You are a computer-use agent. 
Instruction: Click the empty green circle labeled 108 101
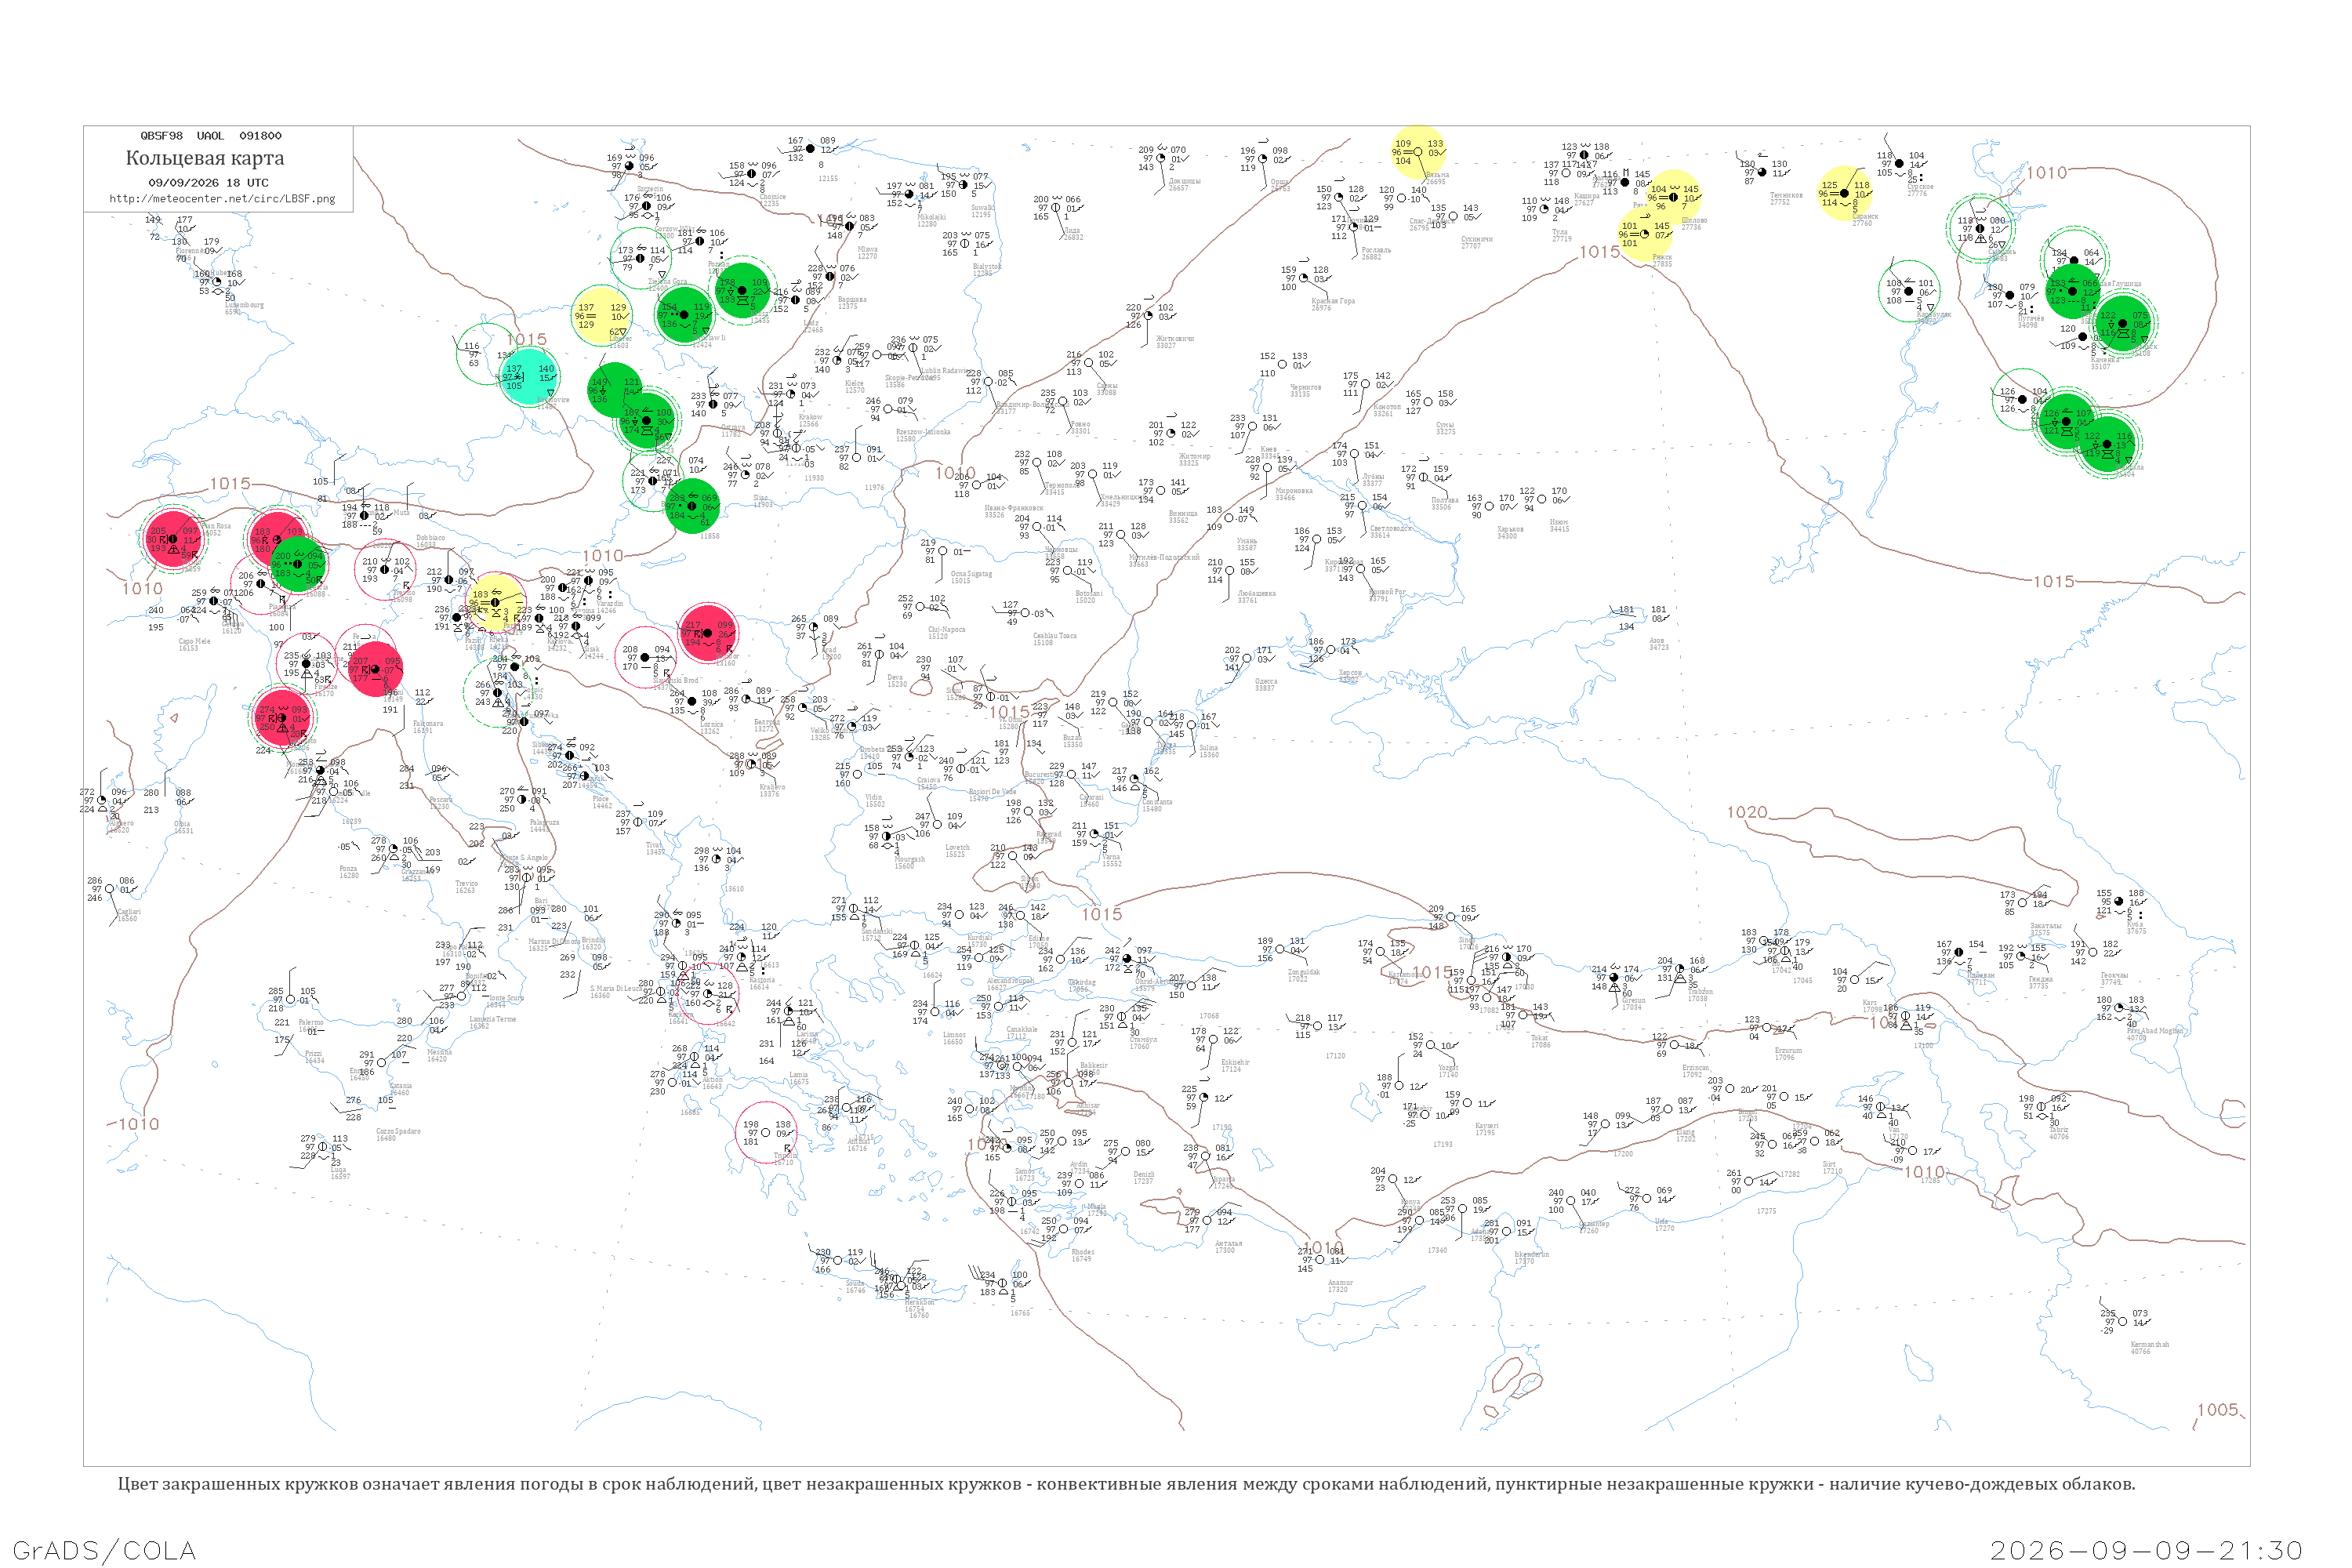1909,291
